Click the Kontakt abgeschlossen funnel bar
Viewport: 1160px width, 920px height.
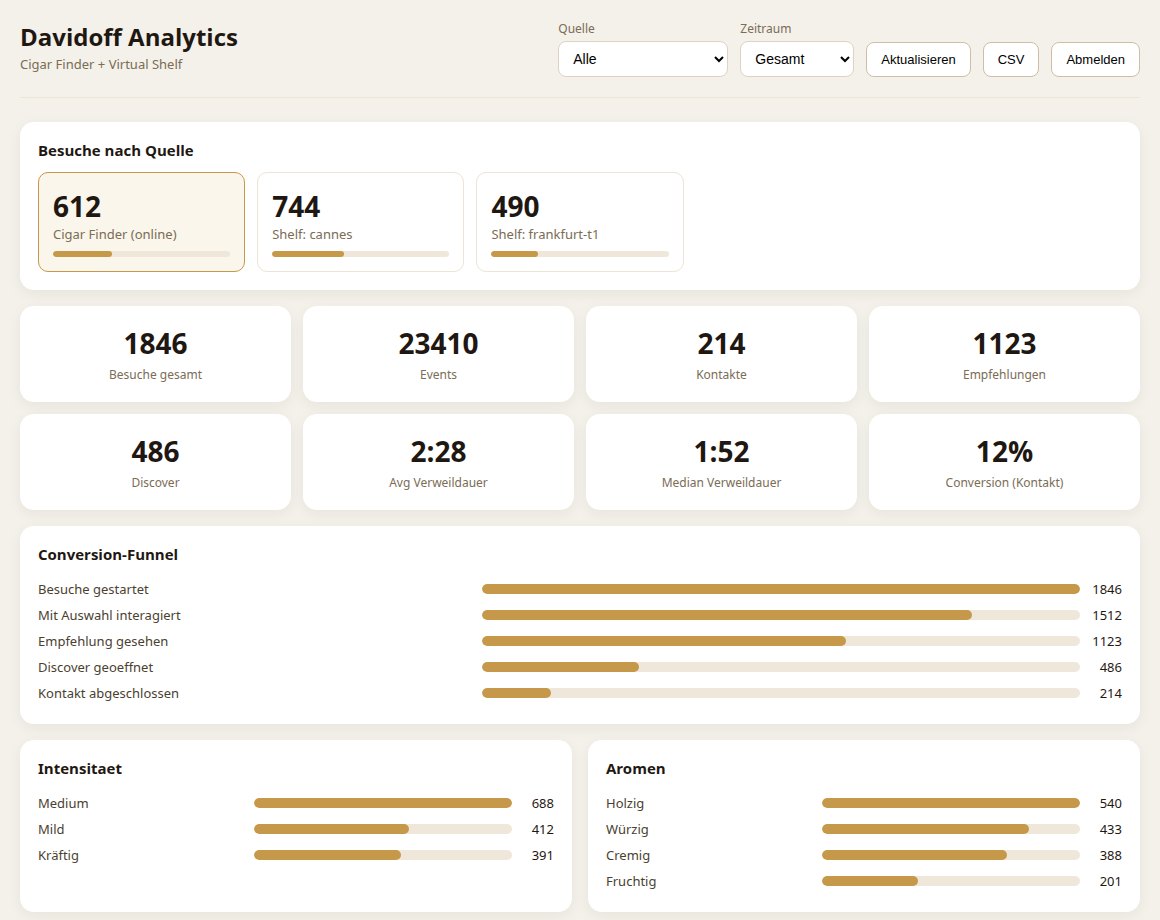780,693
